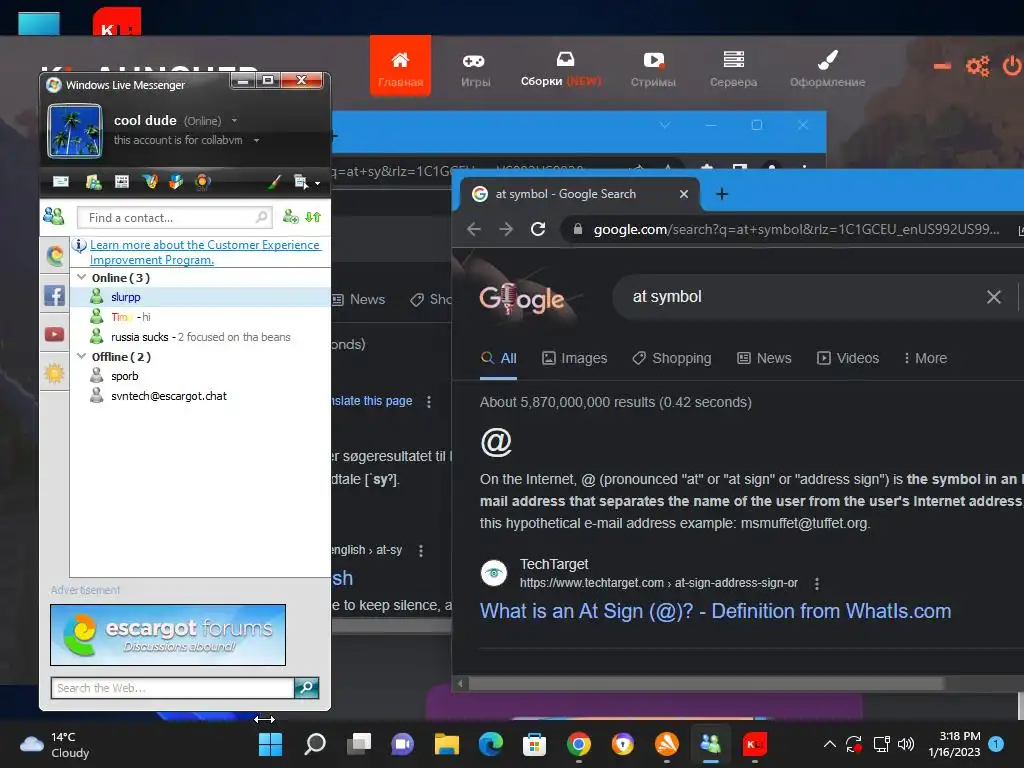Click the launcher settings gears icon
The height and width of the screenshot is (768, 1024).
coord(978,66)
